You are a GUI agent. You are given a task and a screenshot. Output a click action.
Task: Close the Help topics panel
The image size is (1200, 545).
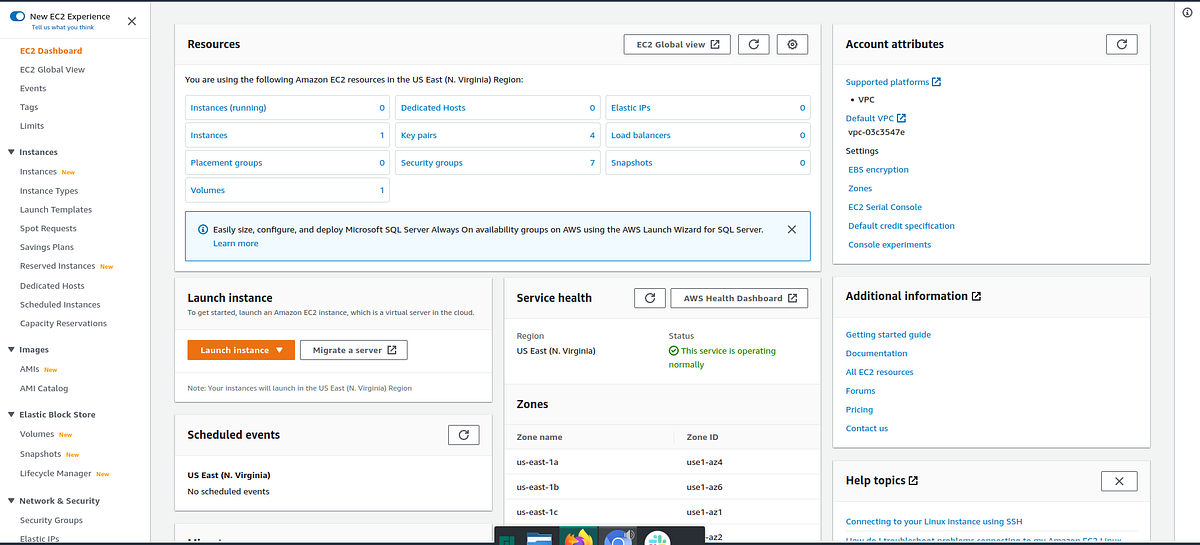coord(1118,481)
